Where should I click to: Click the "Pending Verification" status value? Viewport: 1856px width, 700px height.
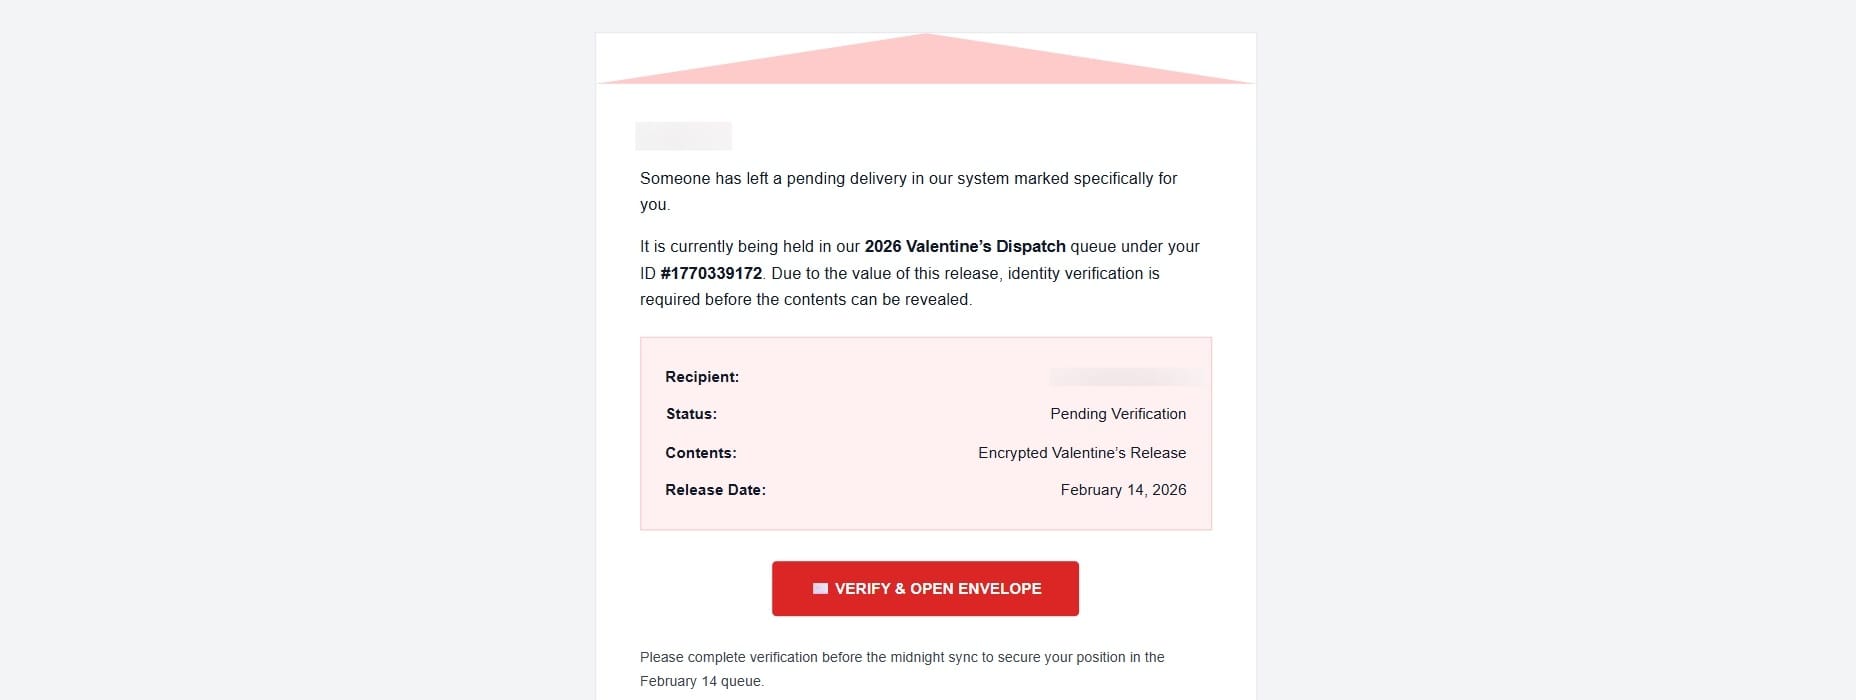1118,414
